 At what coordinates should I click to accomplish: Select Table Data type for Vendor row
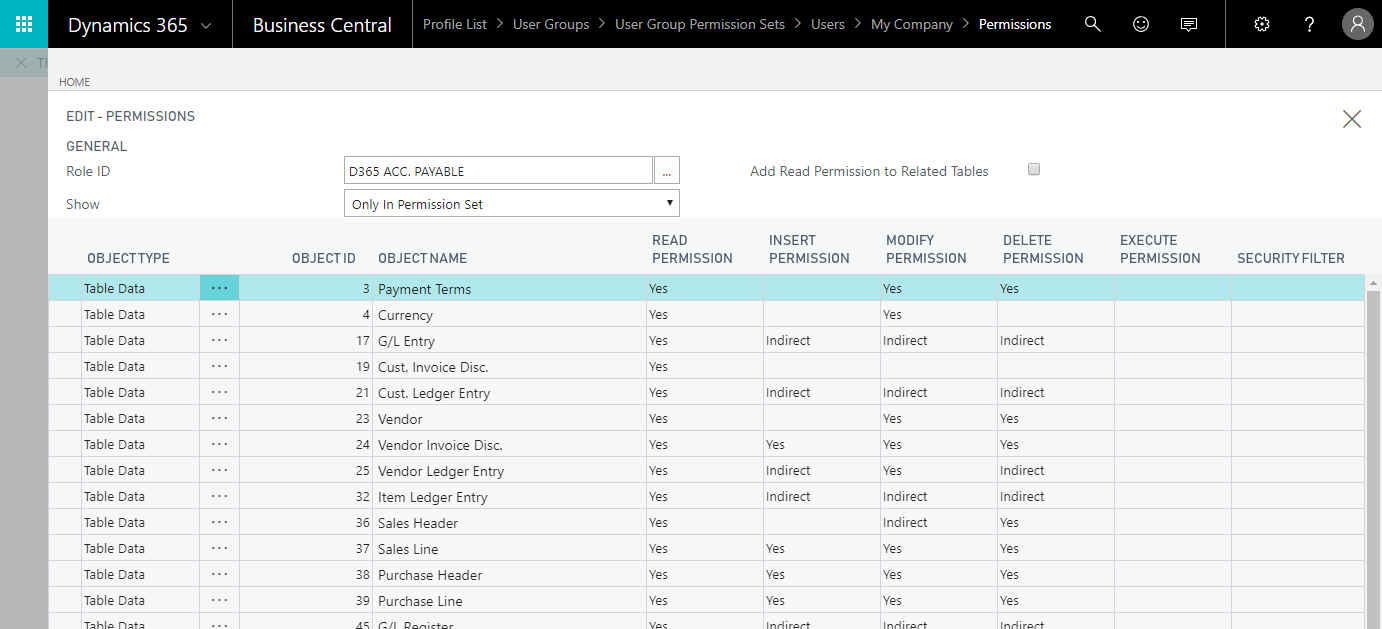140,418
